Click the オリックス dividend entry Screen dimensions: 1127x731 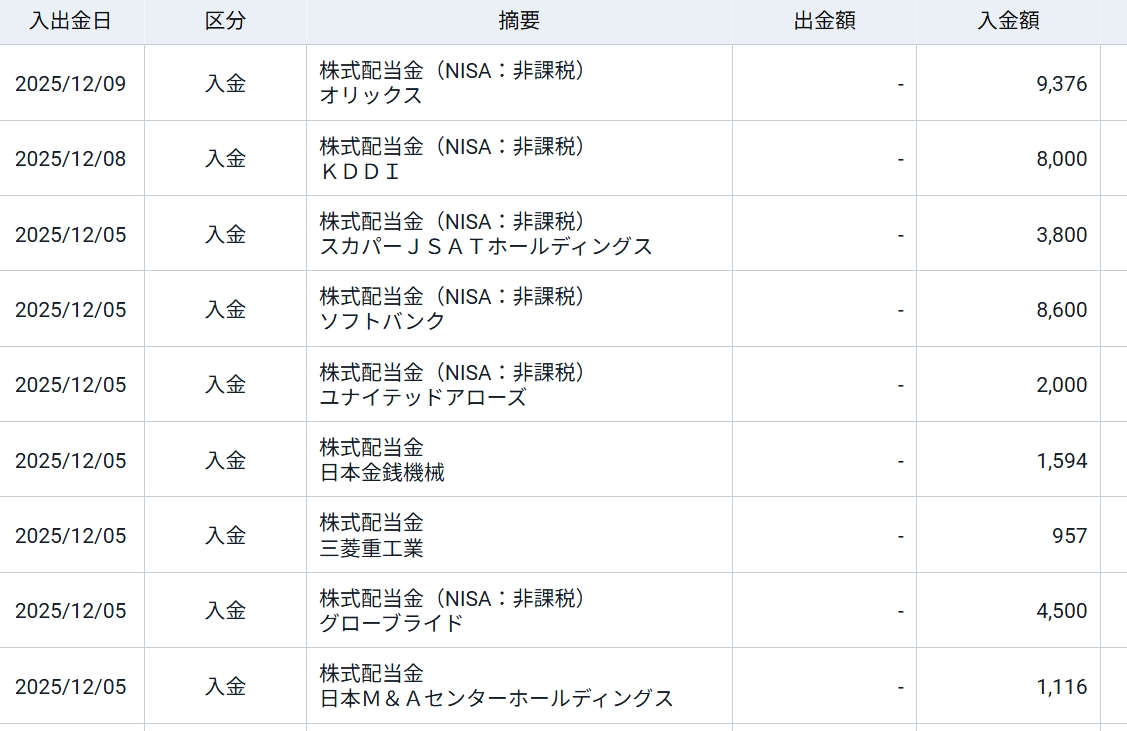371,96
